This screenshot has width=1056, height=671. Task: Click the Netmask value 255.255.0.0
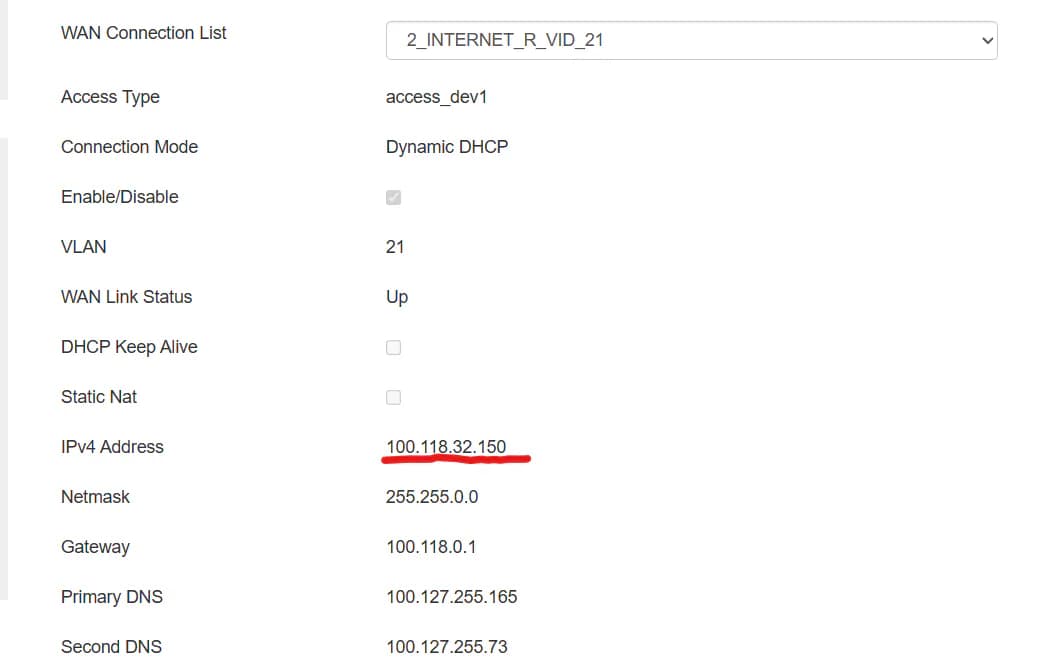pyautogui.click(x=432, y=497)
